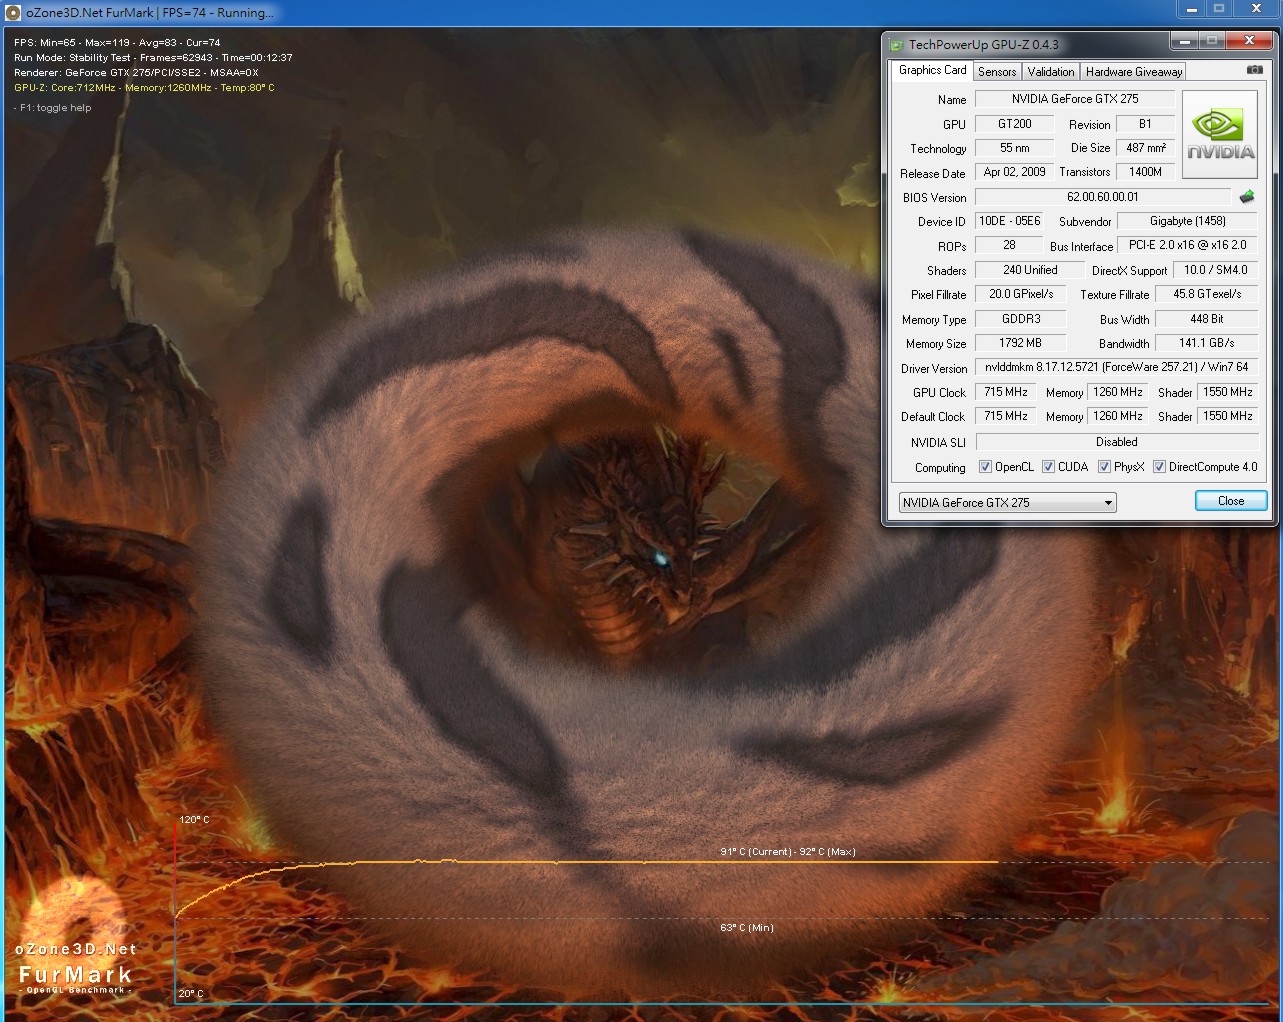Click the Bandwidth value 141.1 GB/s
1283x1022 pixels.
1206,343
